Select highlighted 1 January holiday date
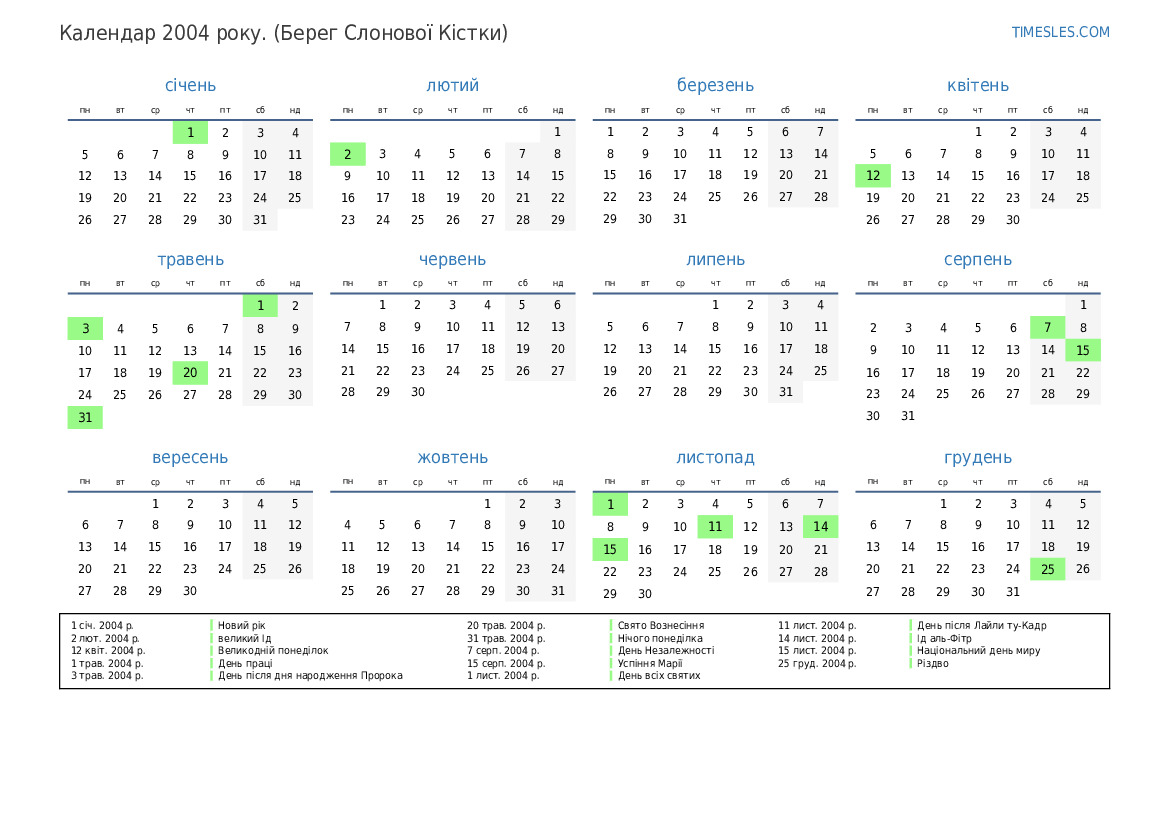Screen dimensions: 1169x827 point(190,132)
